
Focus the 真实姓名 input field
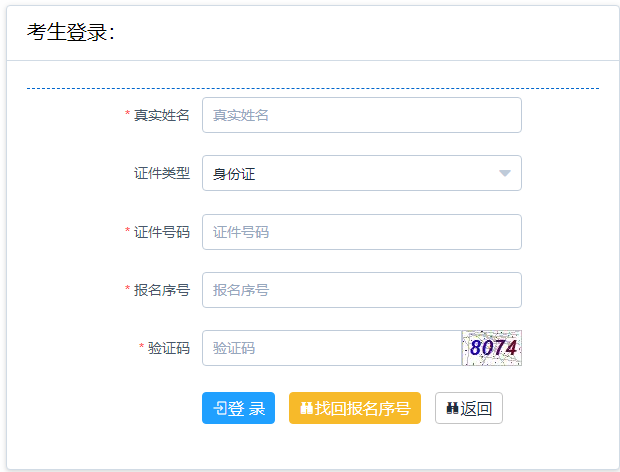click(x=361, y=115)
